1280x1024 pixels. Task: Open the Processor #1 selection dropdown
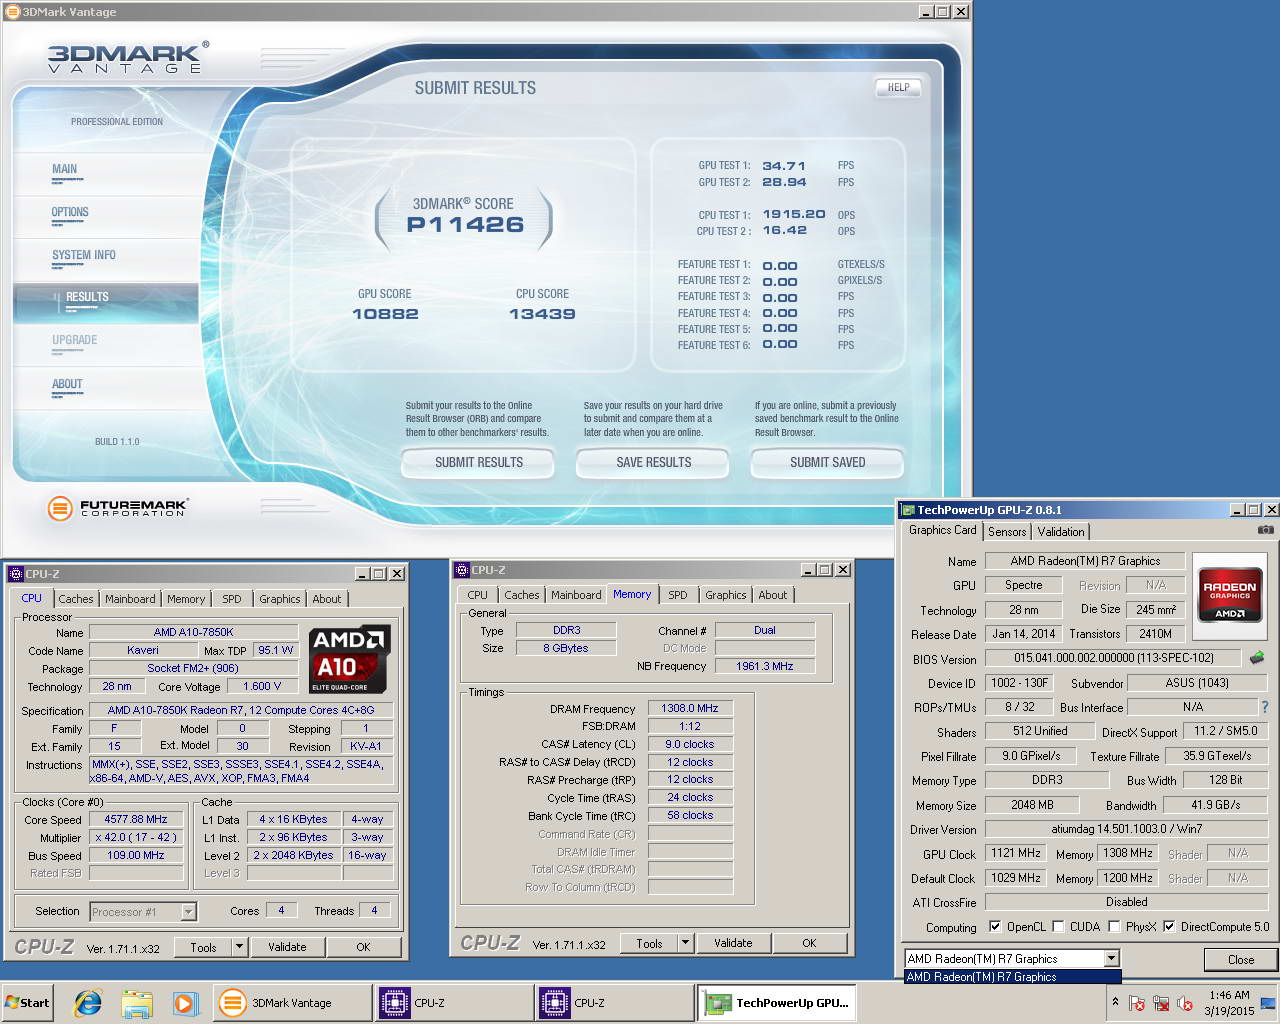click(x=188, y=911)
